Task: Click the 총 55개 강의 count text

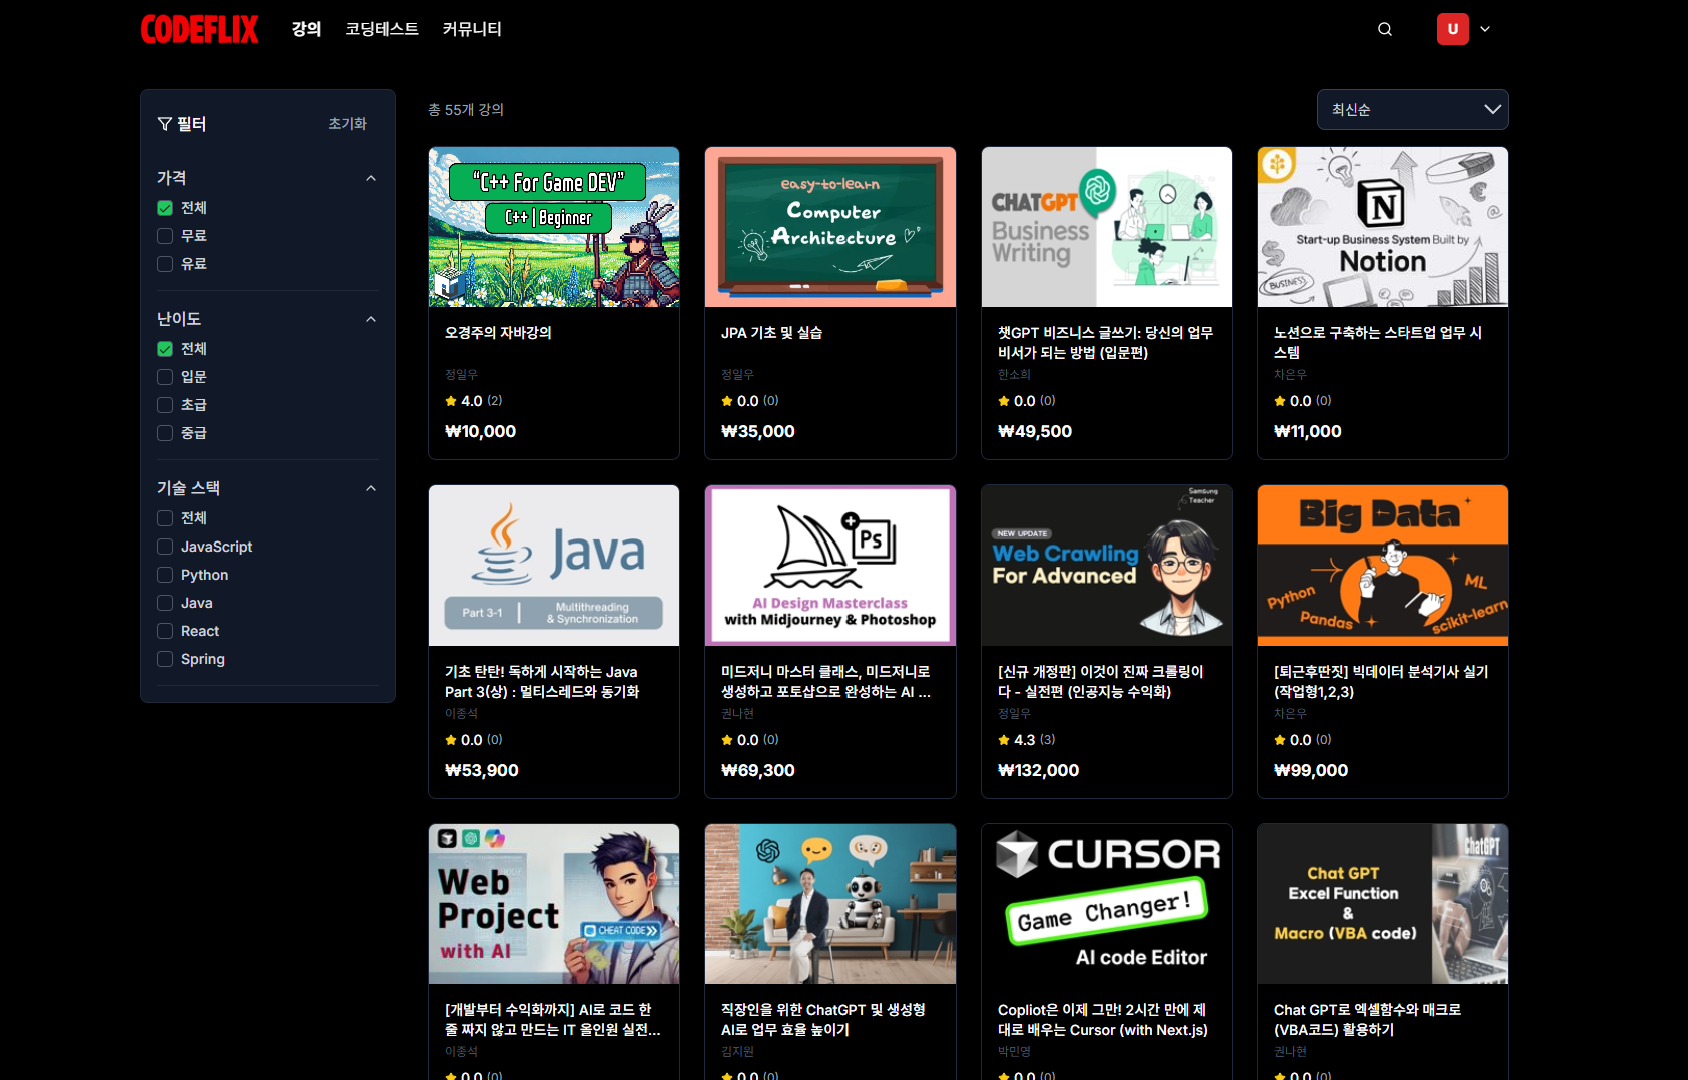Action: (466, 110)
